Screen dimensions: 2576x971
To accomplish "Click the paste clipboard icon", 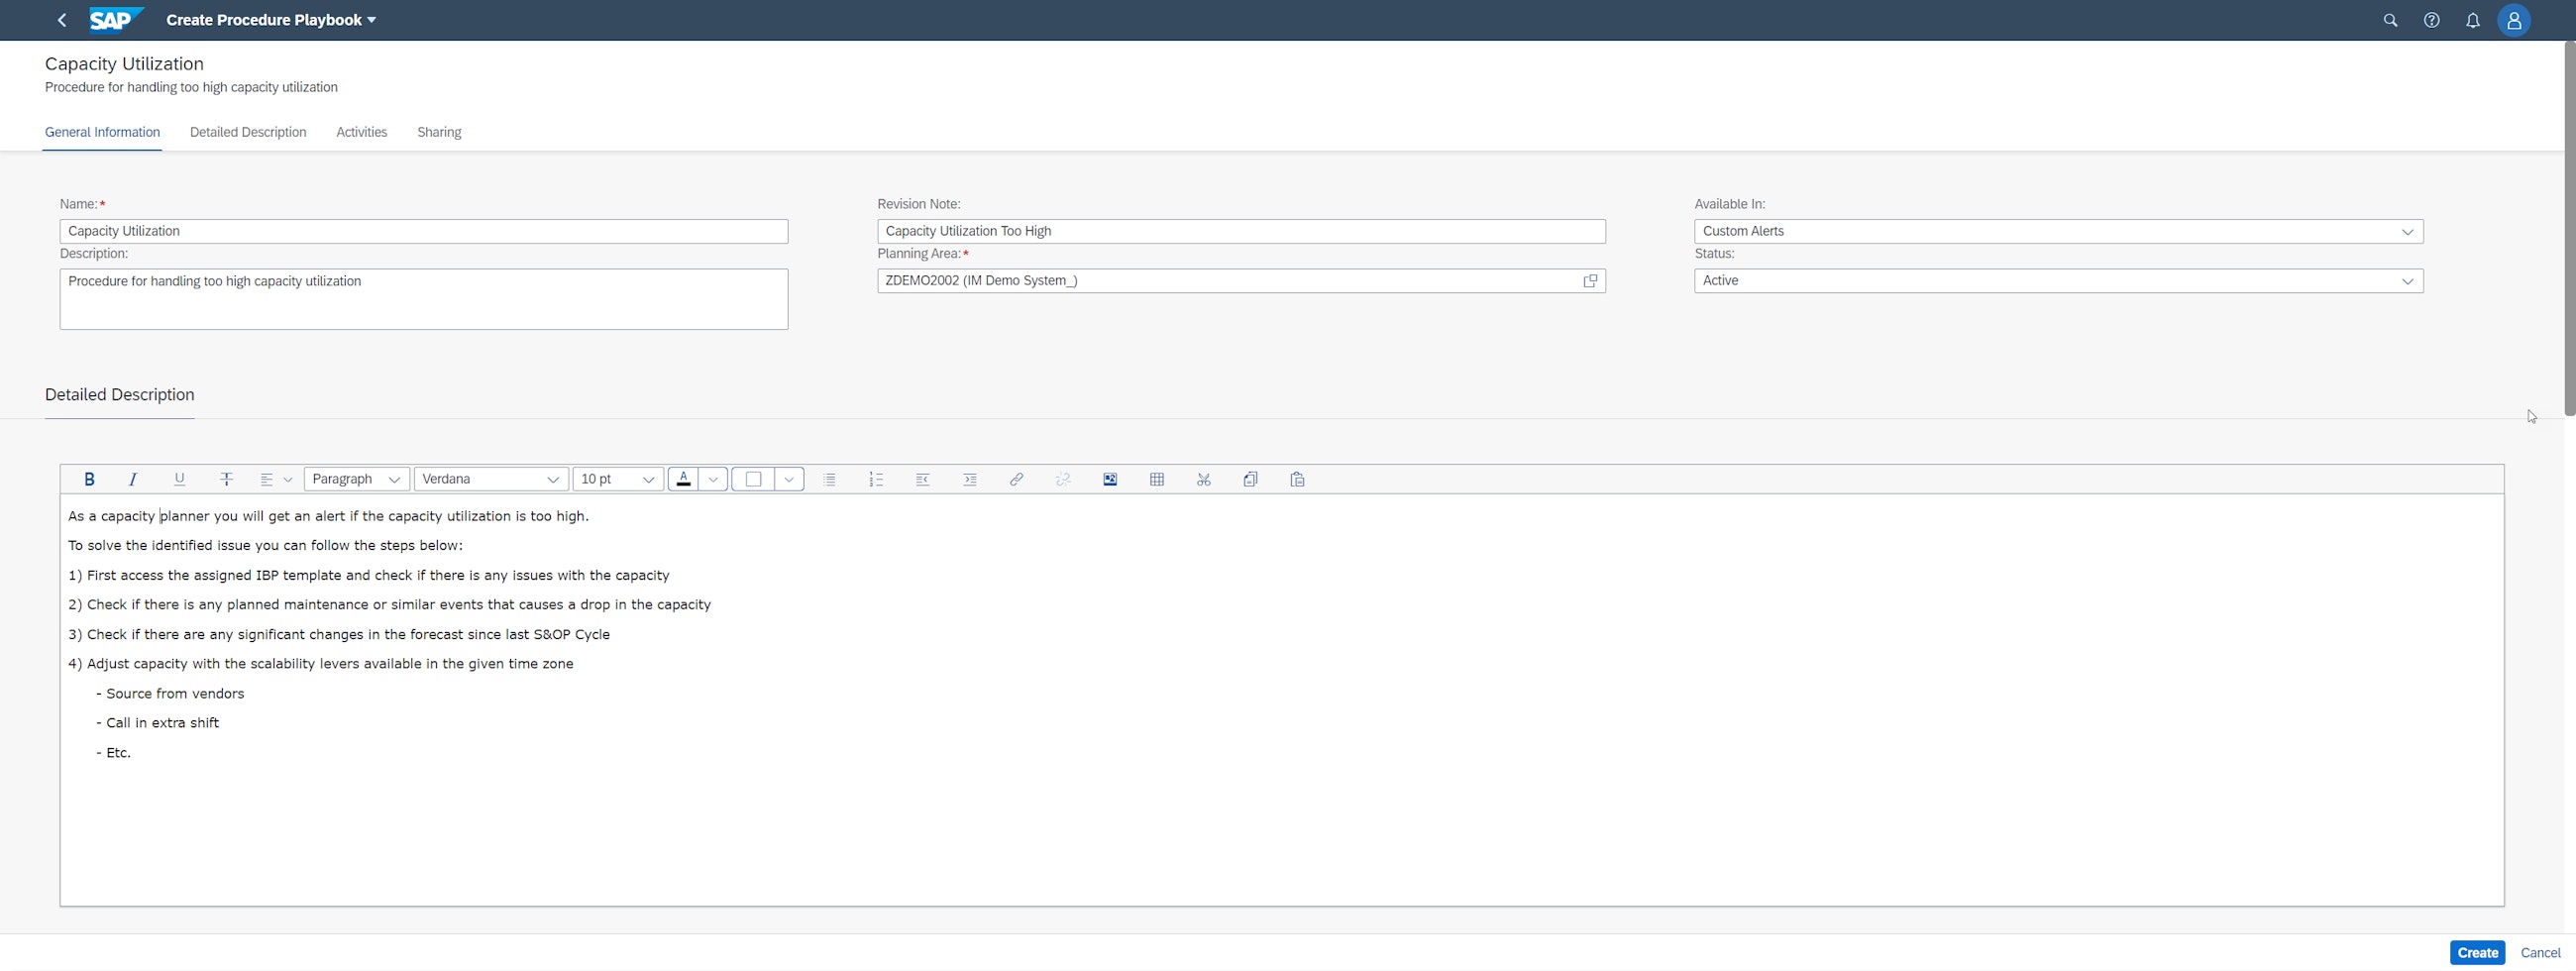I will (1297, 479).
